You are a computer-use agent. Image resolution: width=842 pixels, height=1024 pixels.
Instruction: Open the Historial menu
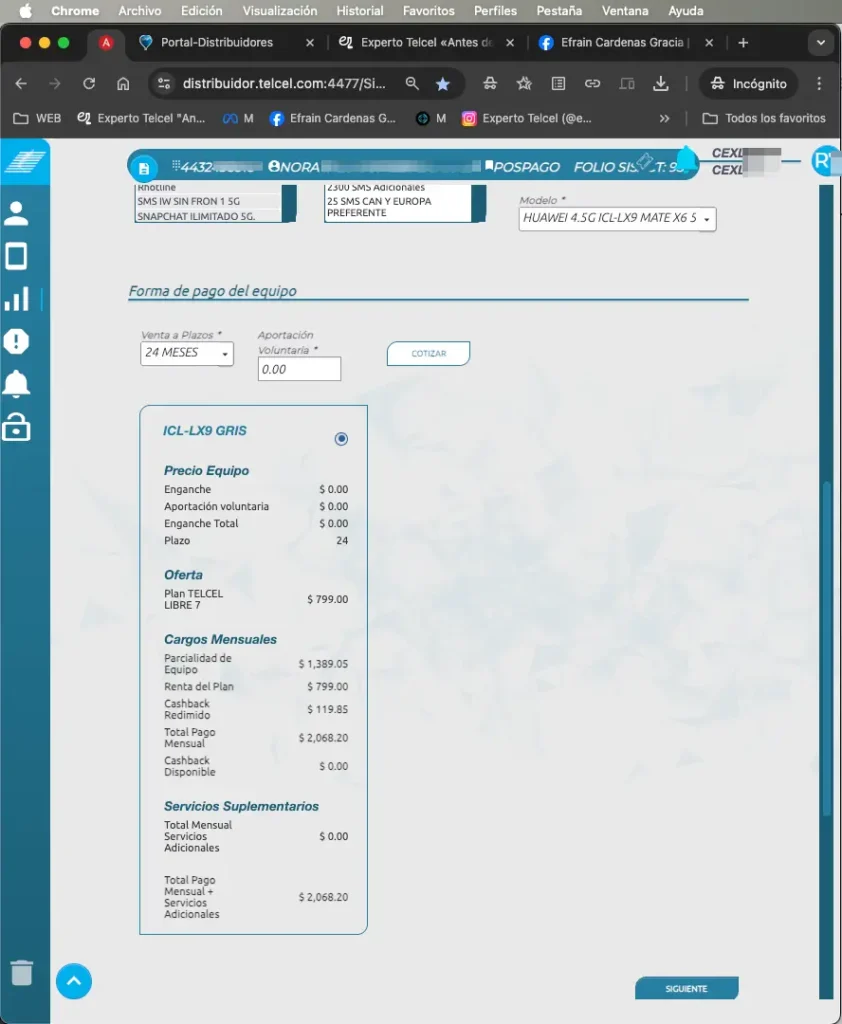coord(360,10)
